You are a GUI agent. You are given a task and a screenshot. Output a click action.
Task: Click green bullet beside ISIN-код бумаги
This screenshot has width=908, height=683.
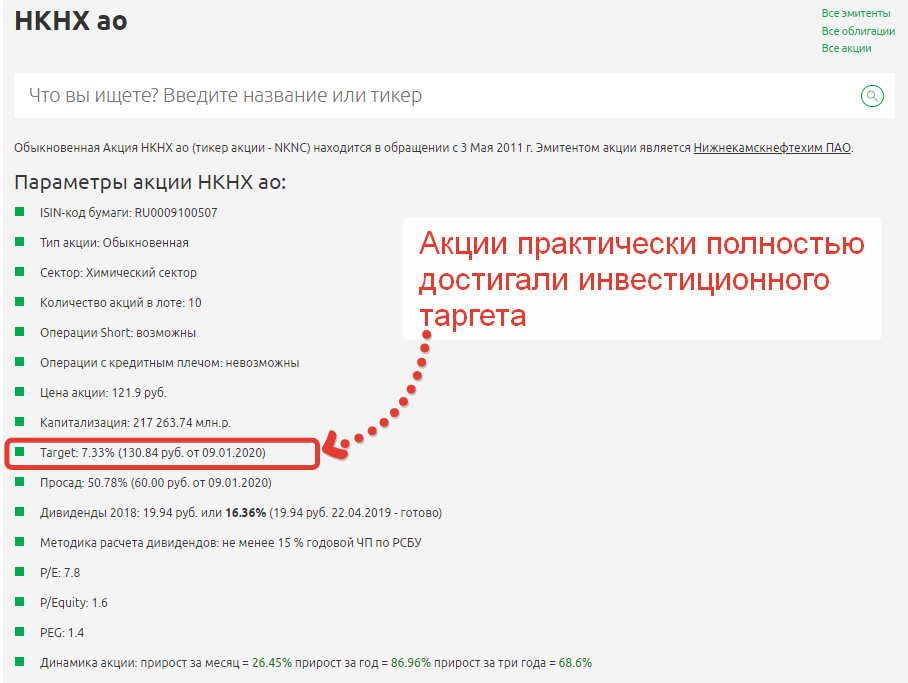[x=19, y=212]
